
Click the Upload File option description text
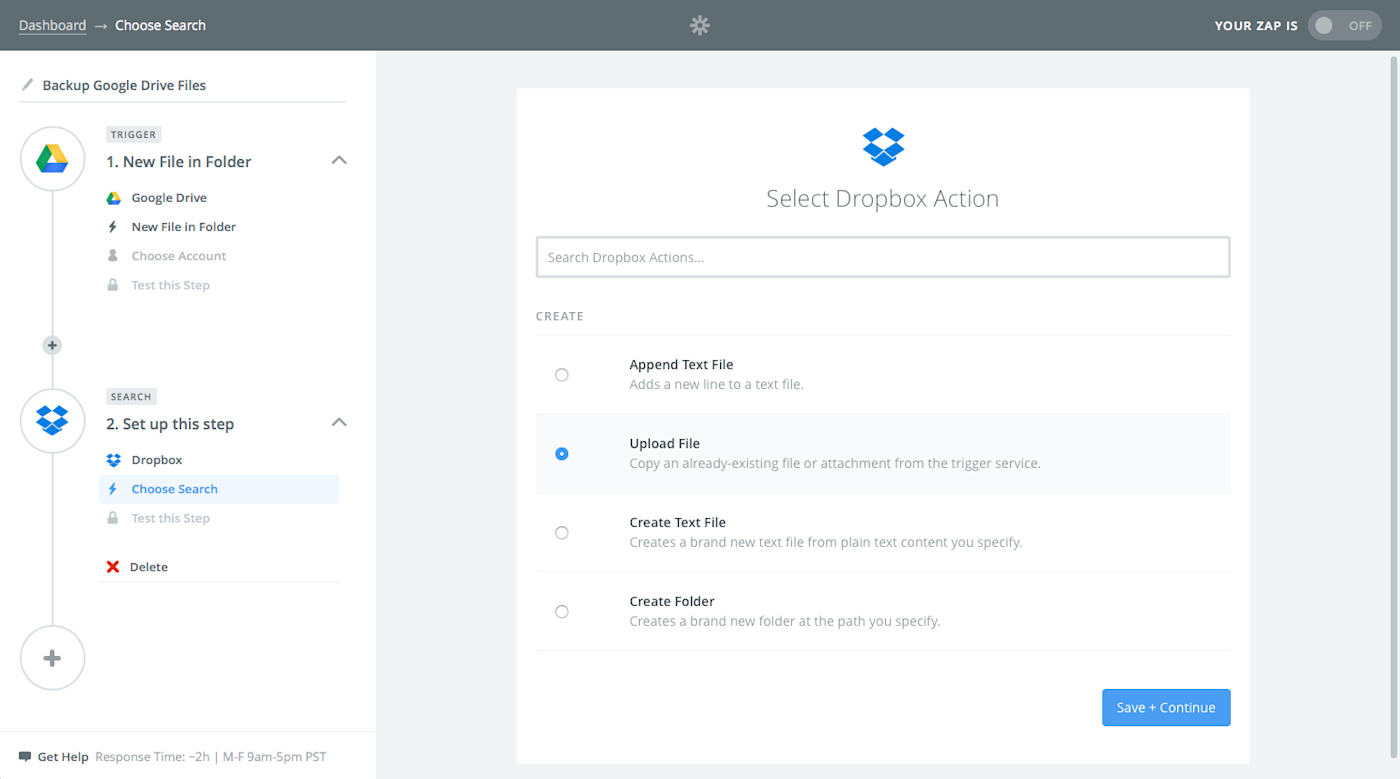tap(835, 464)
